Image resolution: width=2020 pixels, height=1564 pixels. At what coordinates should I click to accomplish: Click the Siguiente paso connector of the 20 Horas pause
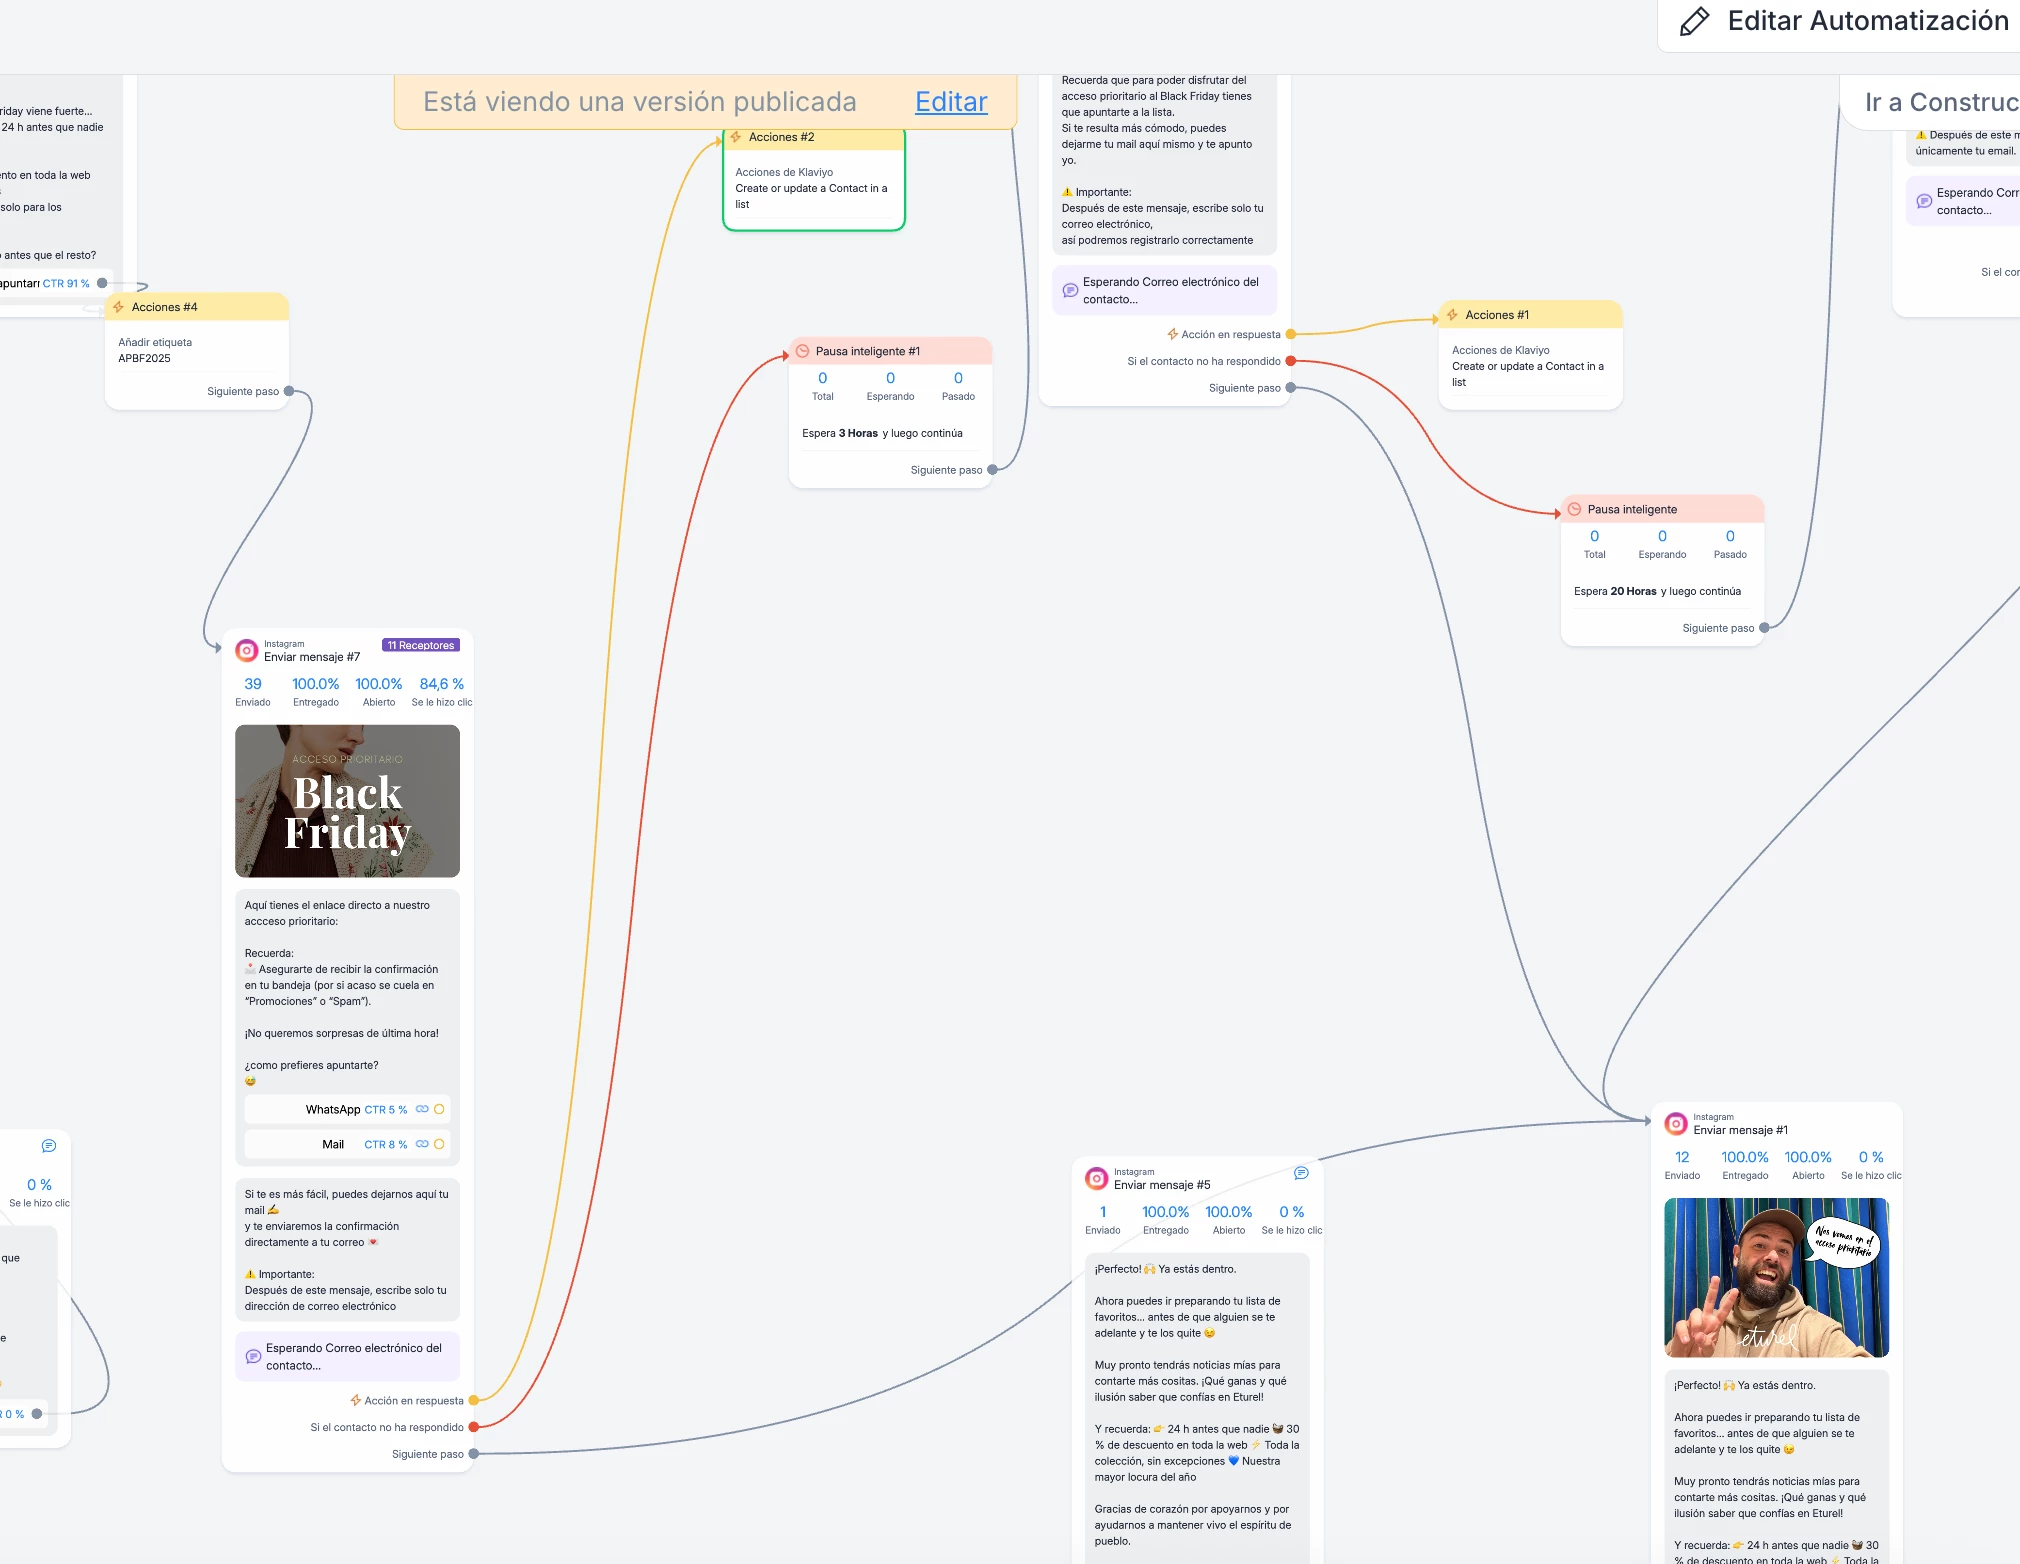click(1764, 628)
